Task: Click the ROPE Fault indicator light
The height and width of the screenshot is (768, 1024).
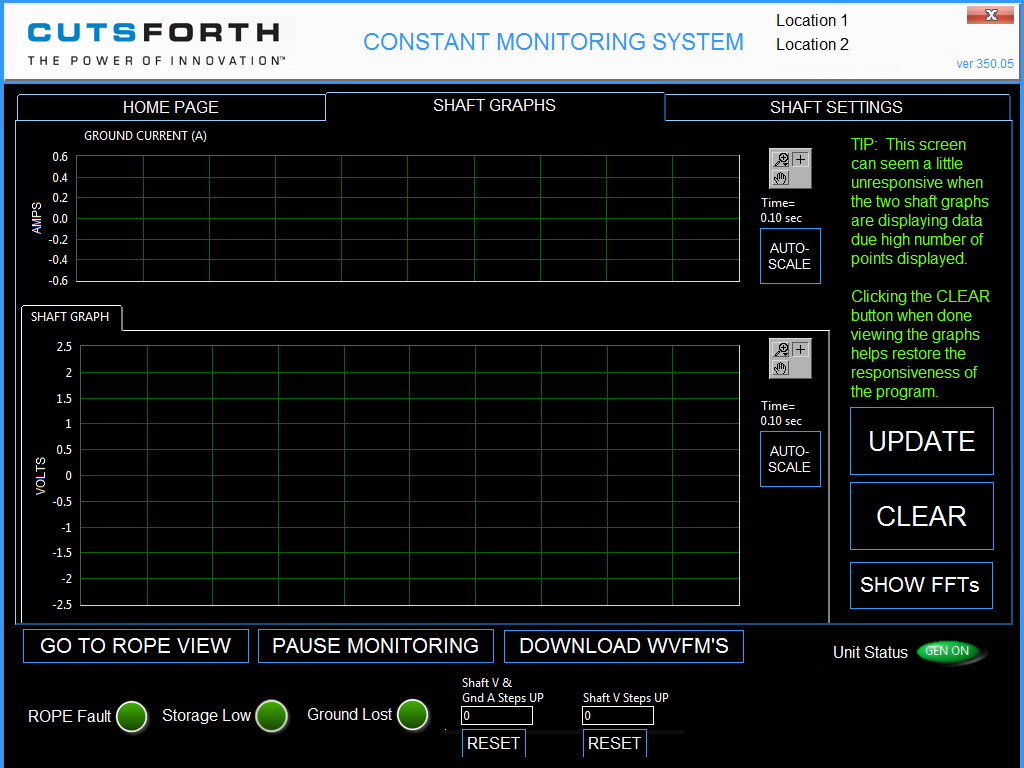Action: click(x=131, y=716)
